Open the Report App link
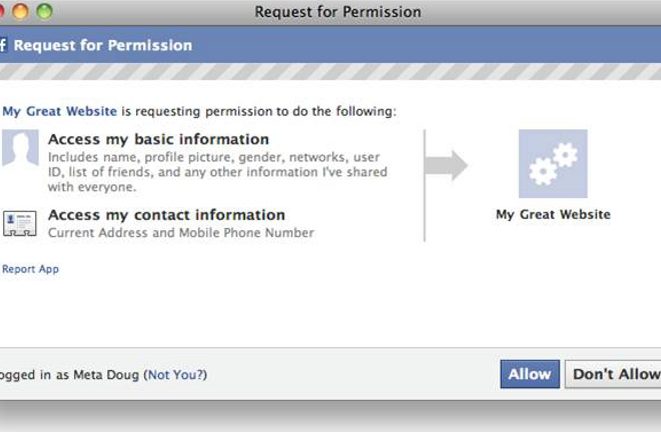Screen dimensions: 661x432 30,269
